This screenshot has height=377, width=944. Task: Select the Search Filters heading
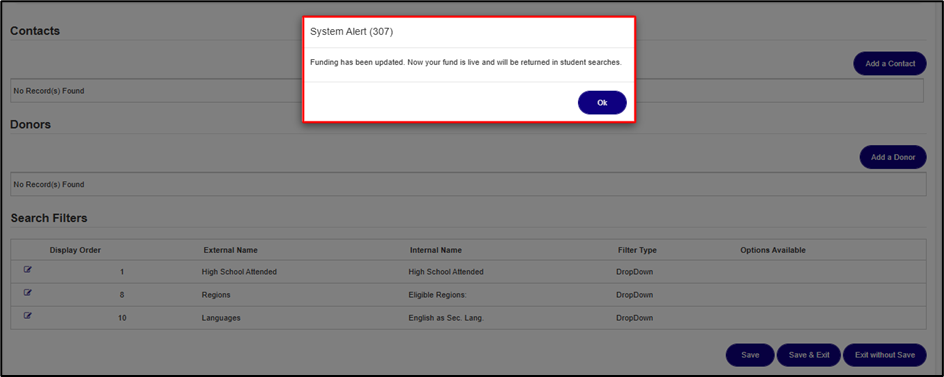tap(49, 218)
